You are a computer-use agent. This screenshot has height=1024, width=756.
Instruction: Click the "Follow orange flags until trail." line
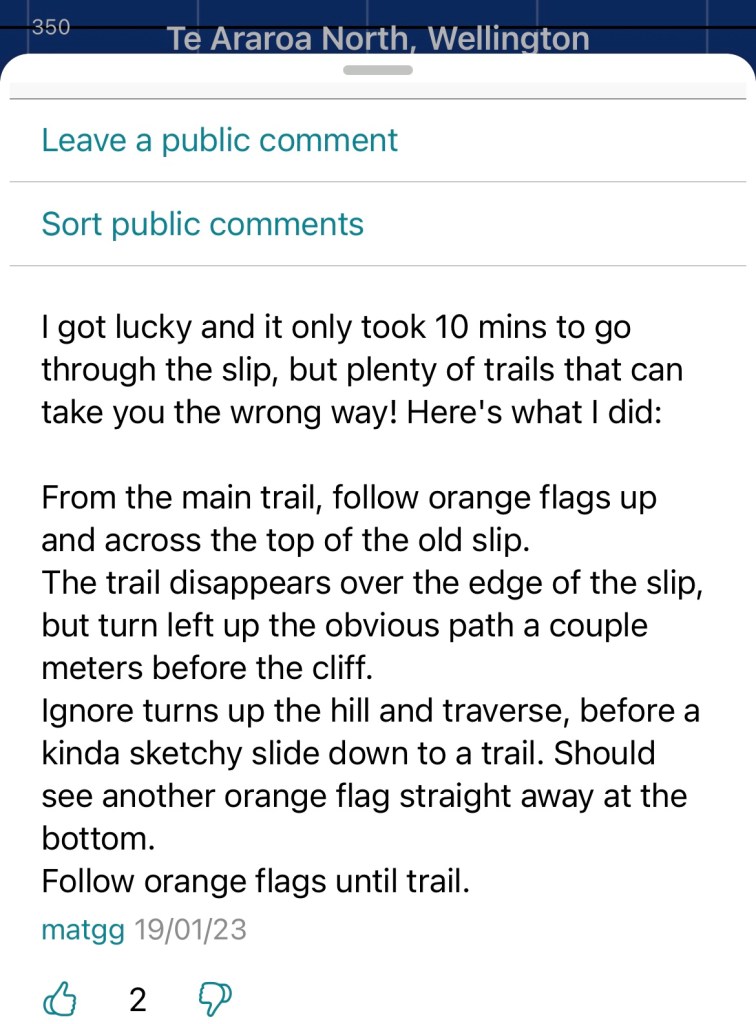(x=255, y=882)
